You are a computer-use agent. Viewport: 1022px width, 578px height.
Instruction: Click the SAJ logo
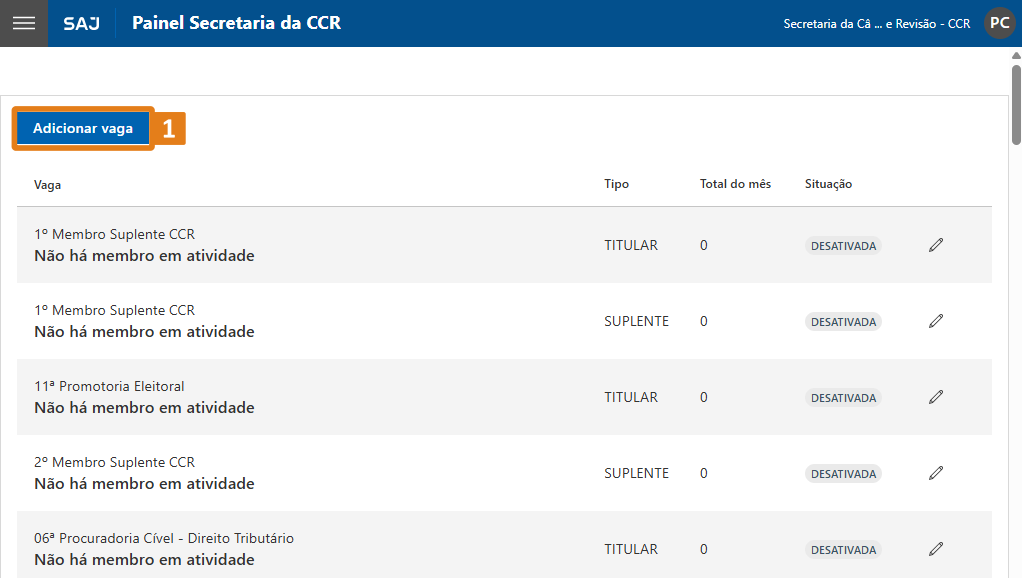tap(81, 23)
